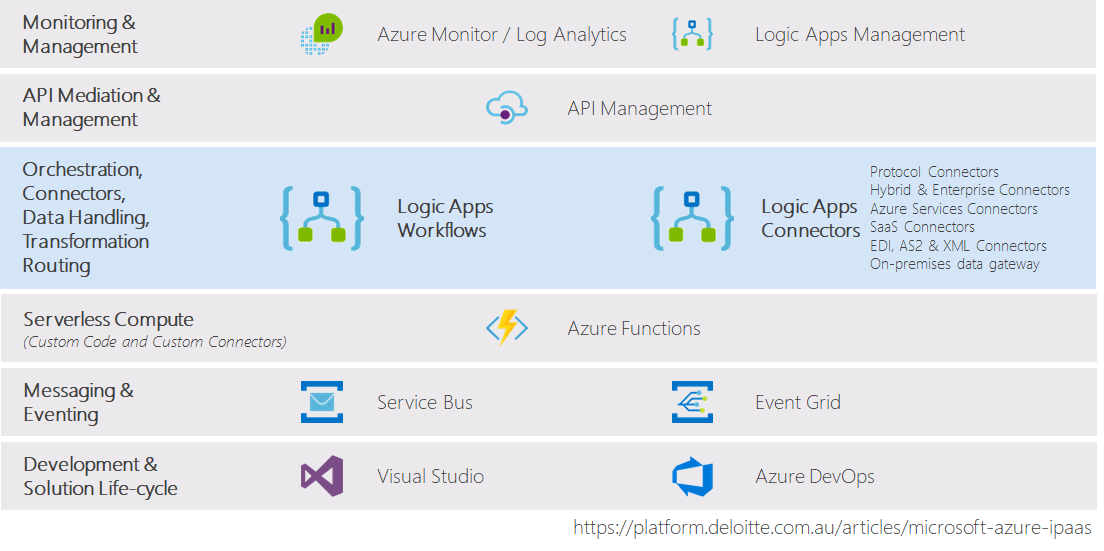1104x551 pixels.
Task: Click the Event Grid icon
Action: click(692, 402)
